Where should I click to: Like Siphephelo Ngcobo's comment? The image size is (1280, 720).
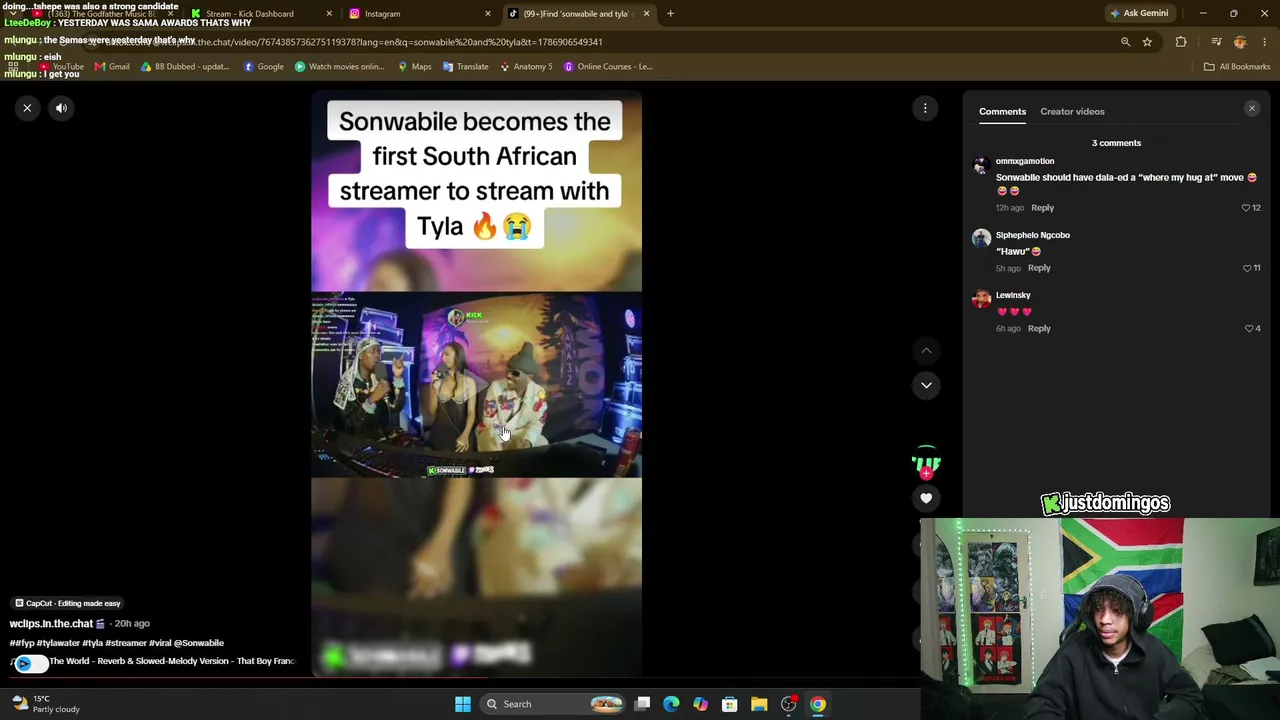1247,268
